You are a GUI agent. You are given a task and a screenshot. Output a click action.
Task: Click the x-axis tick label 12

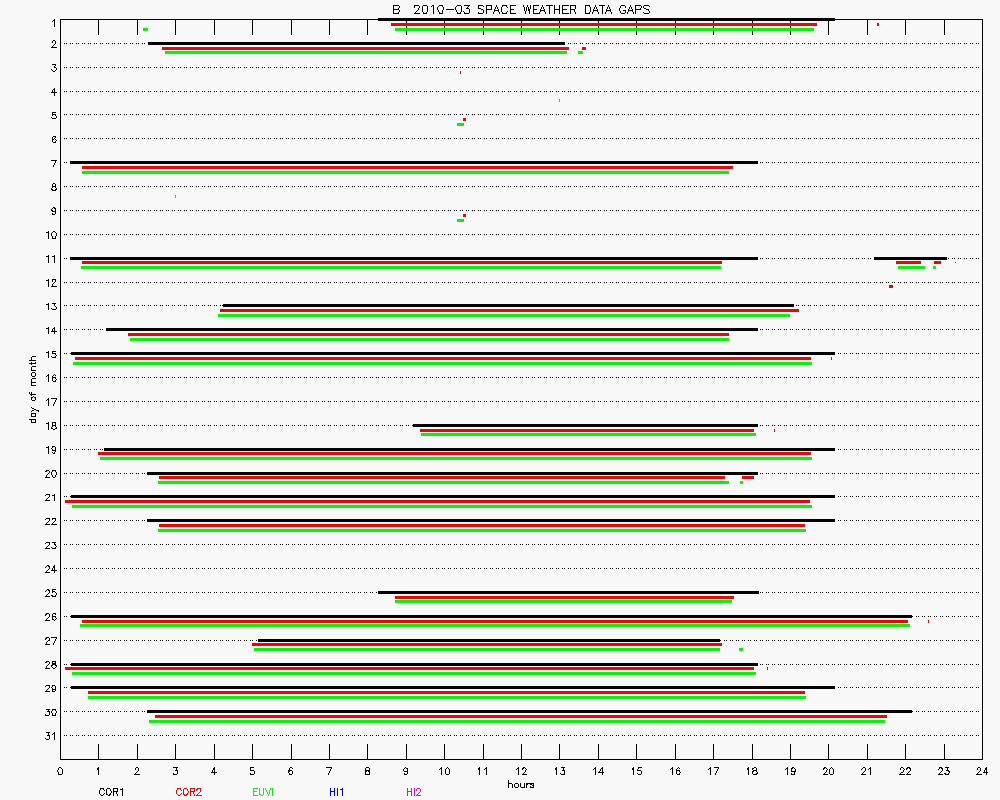point(521,771)
